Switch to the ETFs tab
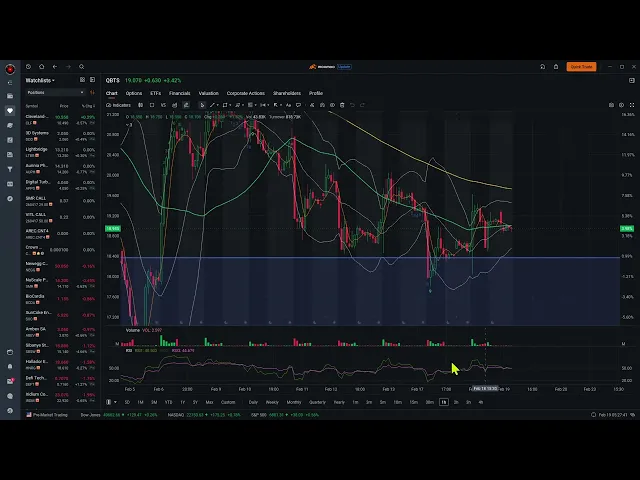 coord(156,93)
